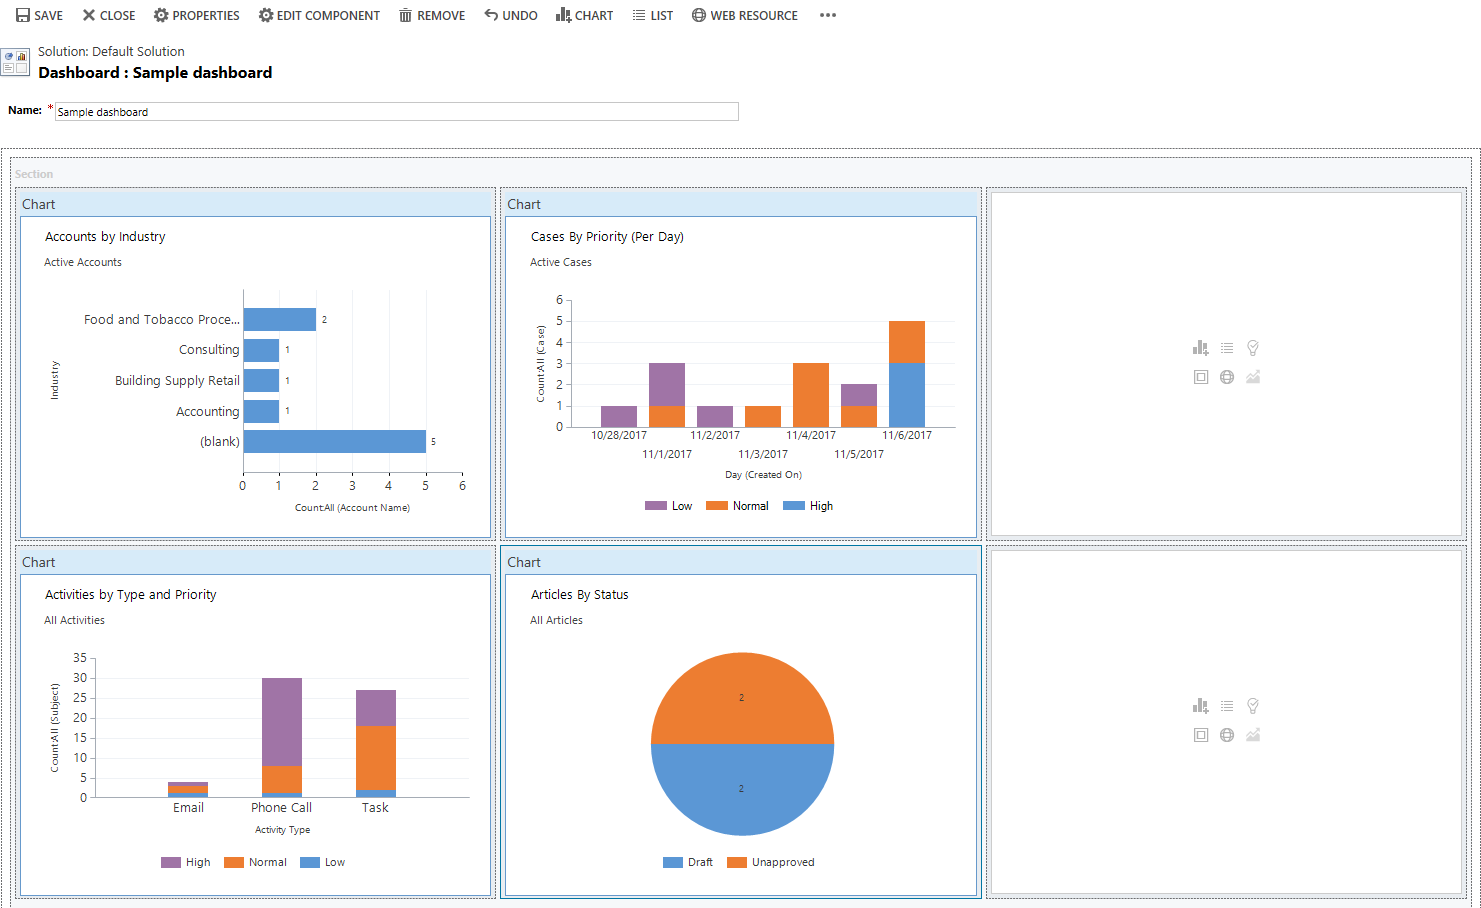The width and height of the screenshot is (1481, 908).
Task: Save the dashboard with the SAVE button
Action: tap(39, 15)
